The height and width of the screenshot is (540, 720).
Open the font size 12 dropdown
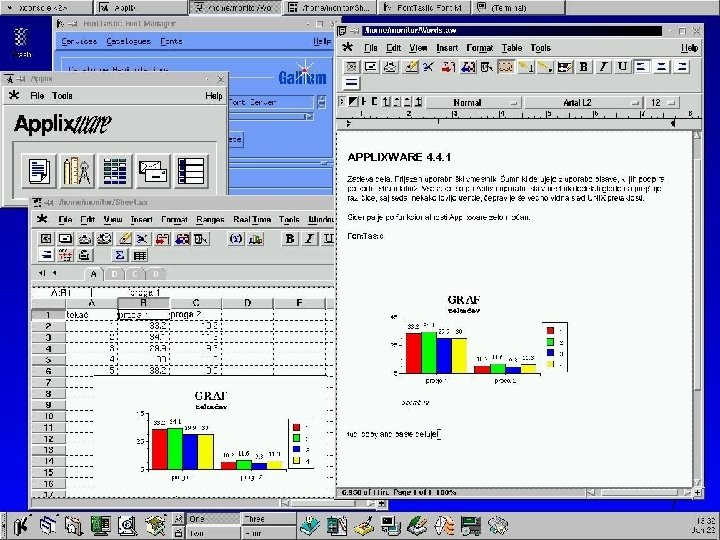(x=662, y=102)
